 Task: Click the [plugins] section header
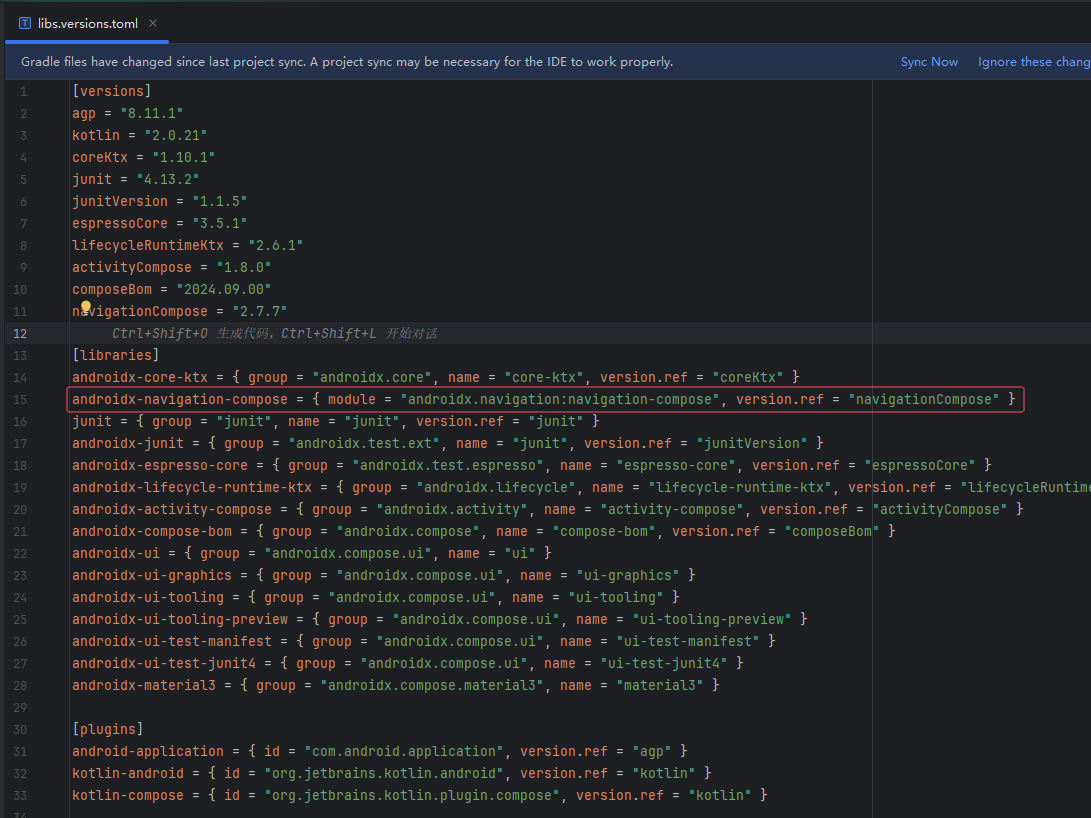108,730
